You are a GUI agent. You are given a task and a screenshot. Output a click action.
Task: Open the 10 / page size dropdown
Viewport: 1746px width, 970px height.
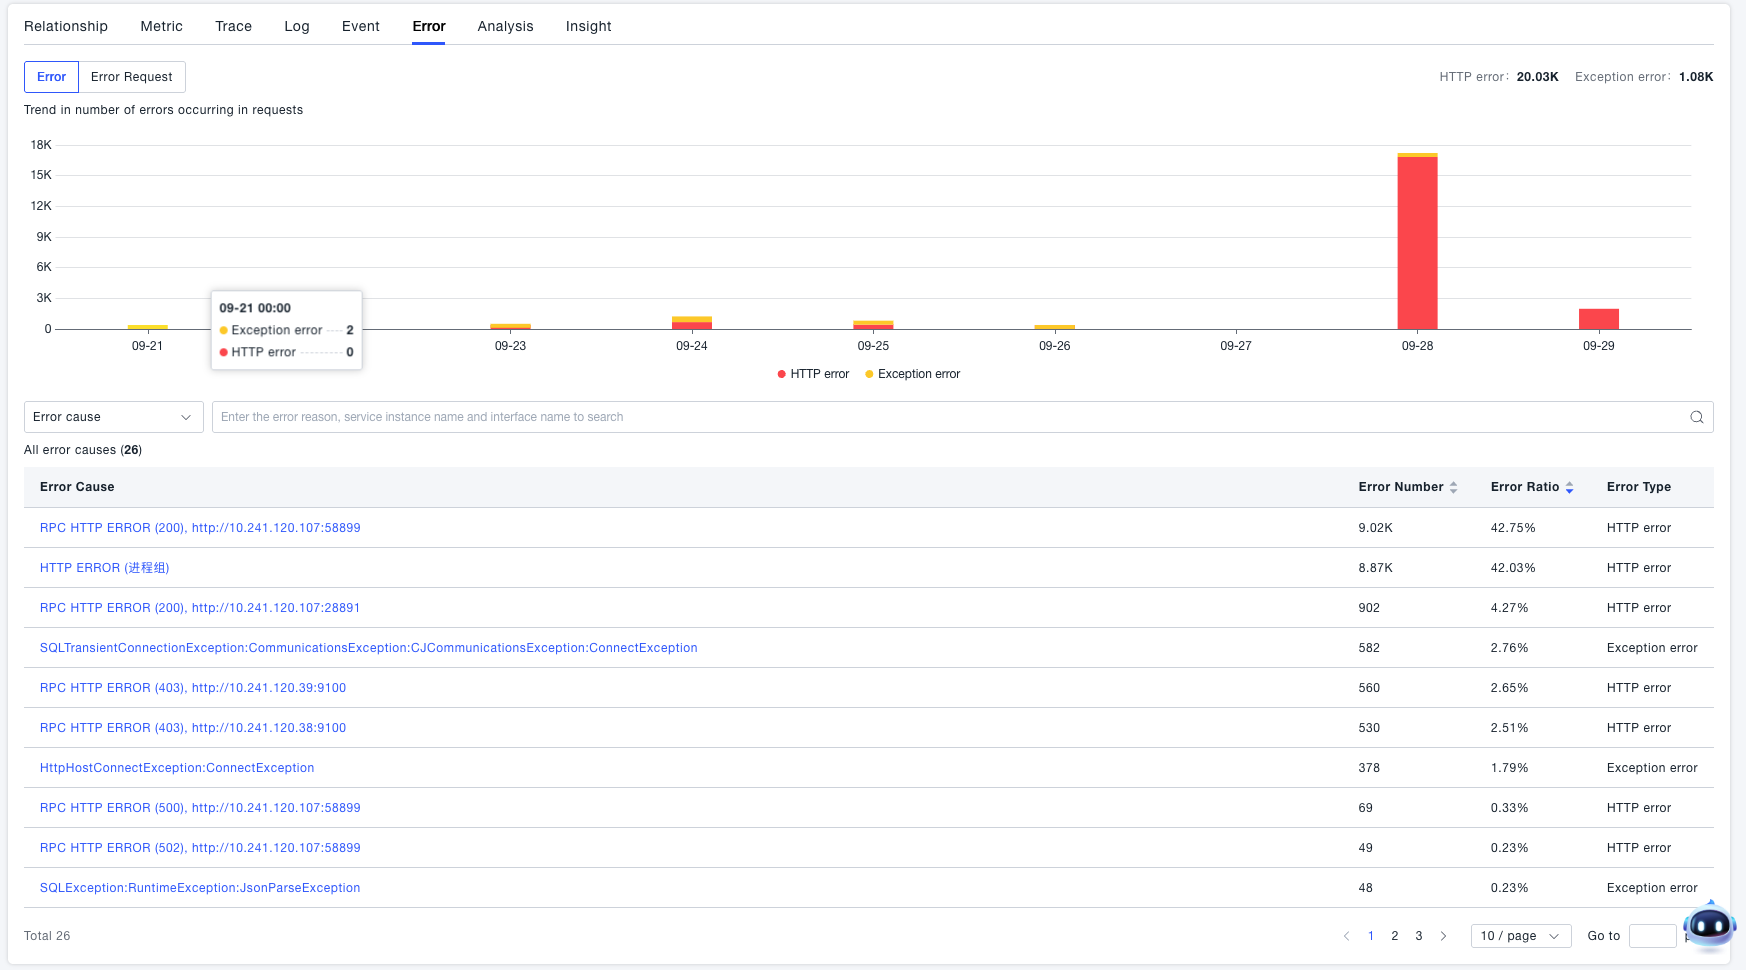pos(1520,936)
